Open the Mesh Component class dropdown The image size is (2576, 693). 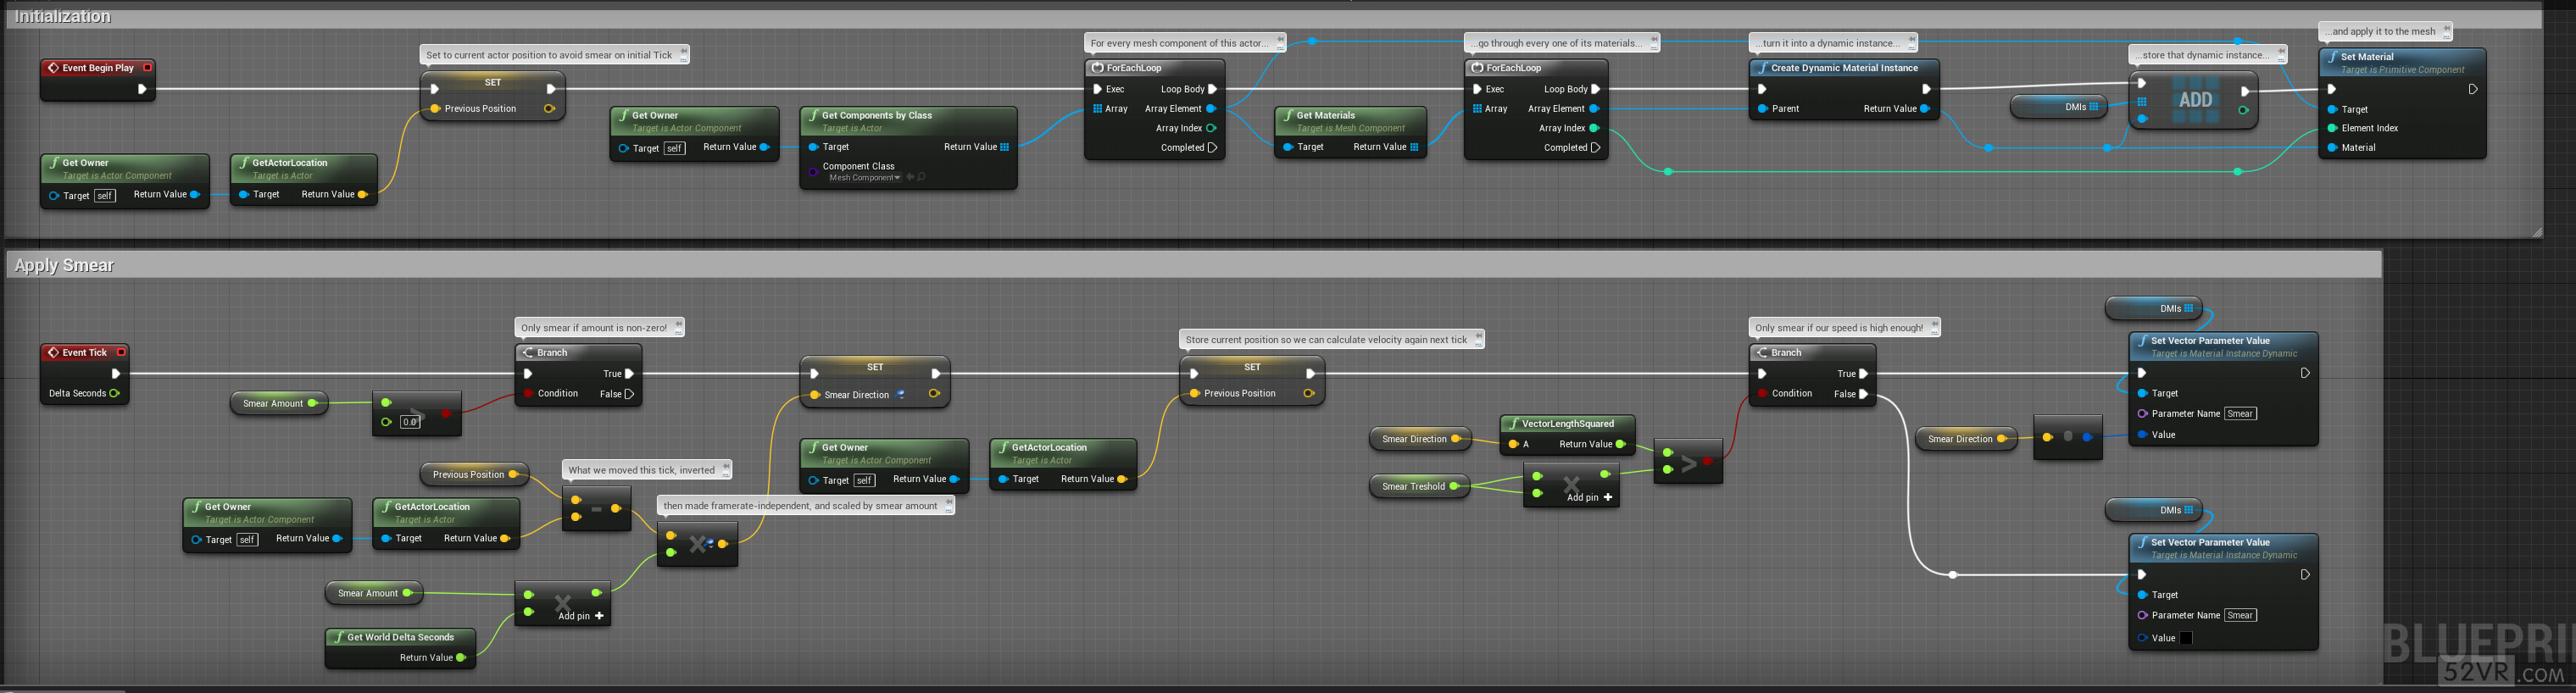(897, 178)
